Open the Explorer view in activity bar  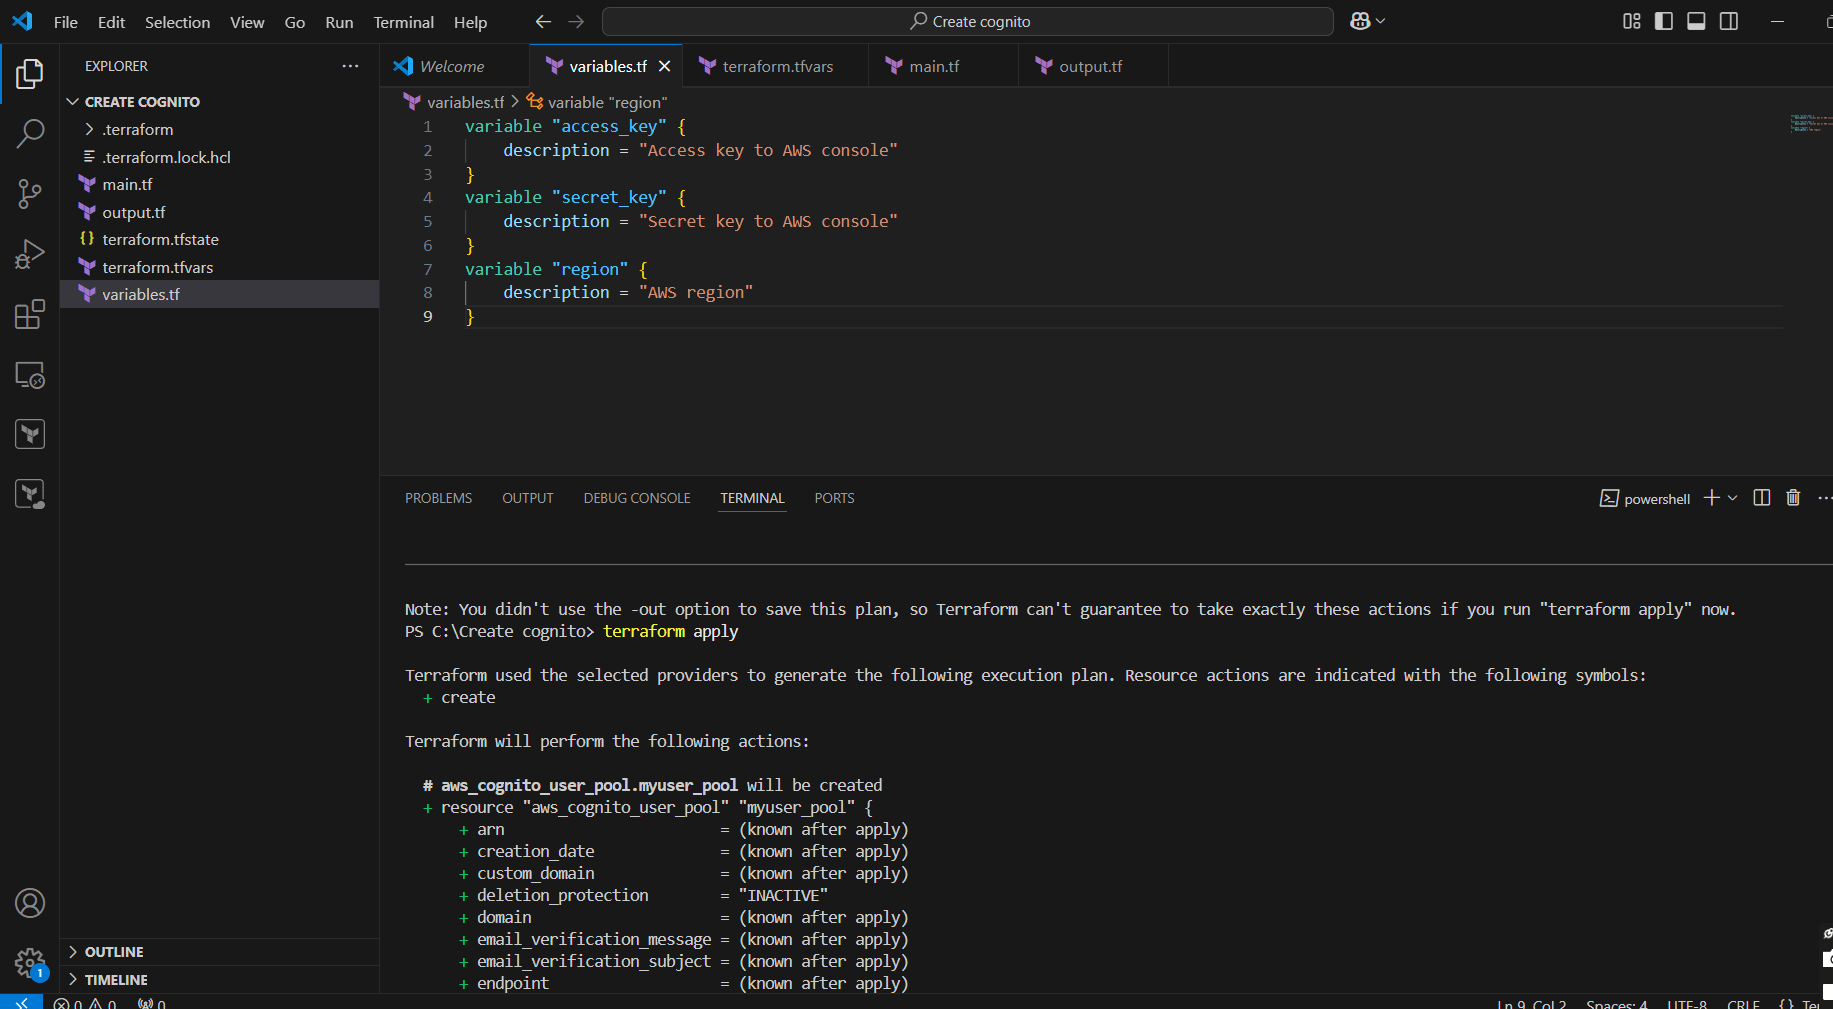(30, 73)
